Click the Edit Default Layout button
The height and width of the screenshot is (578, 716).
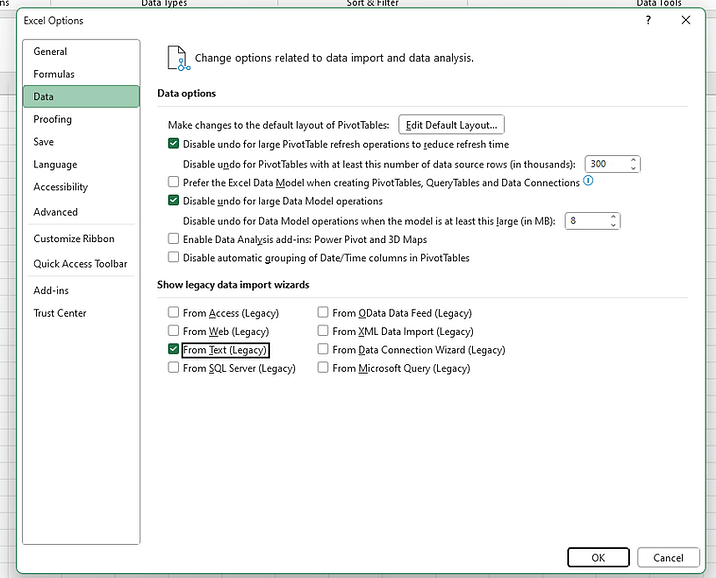[451, 125]
